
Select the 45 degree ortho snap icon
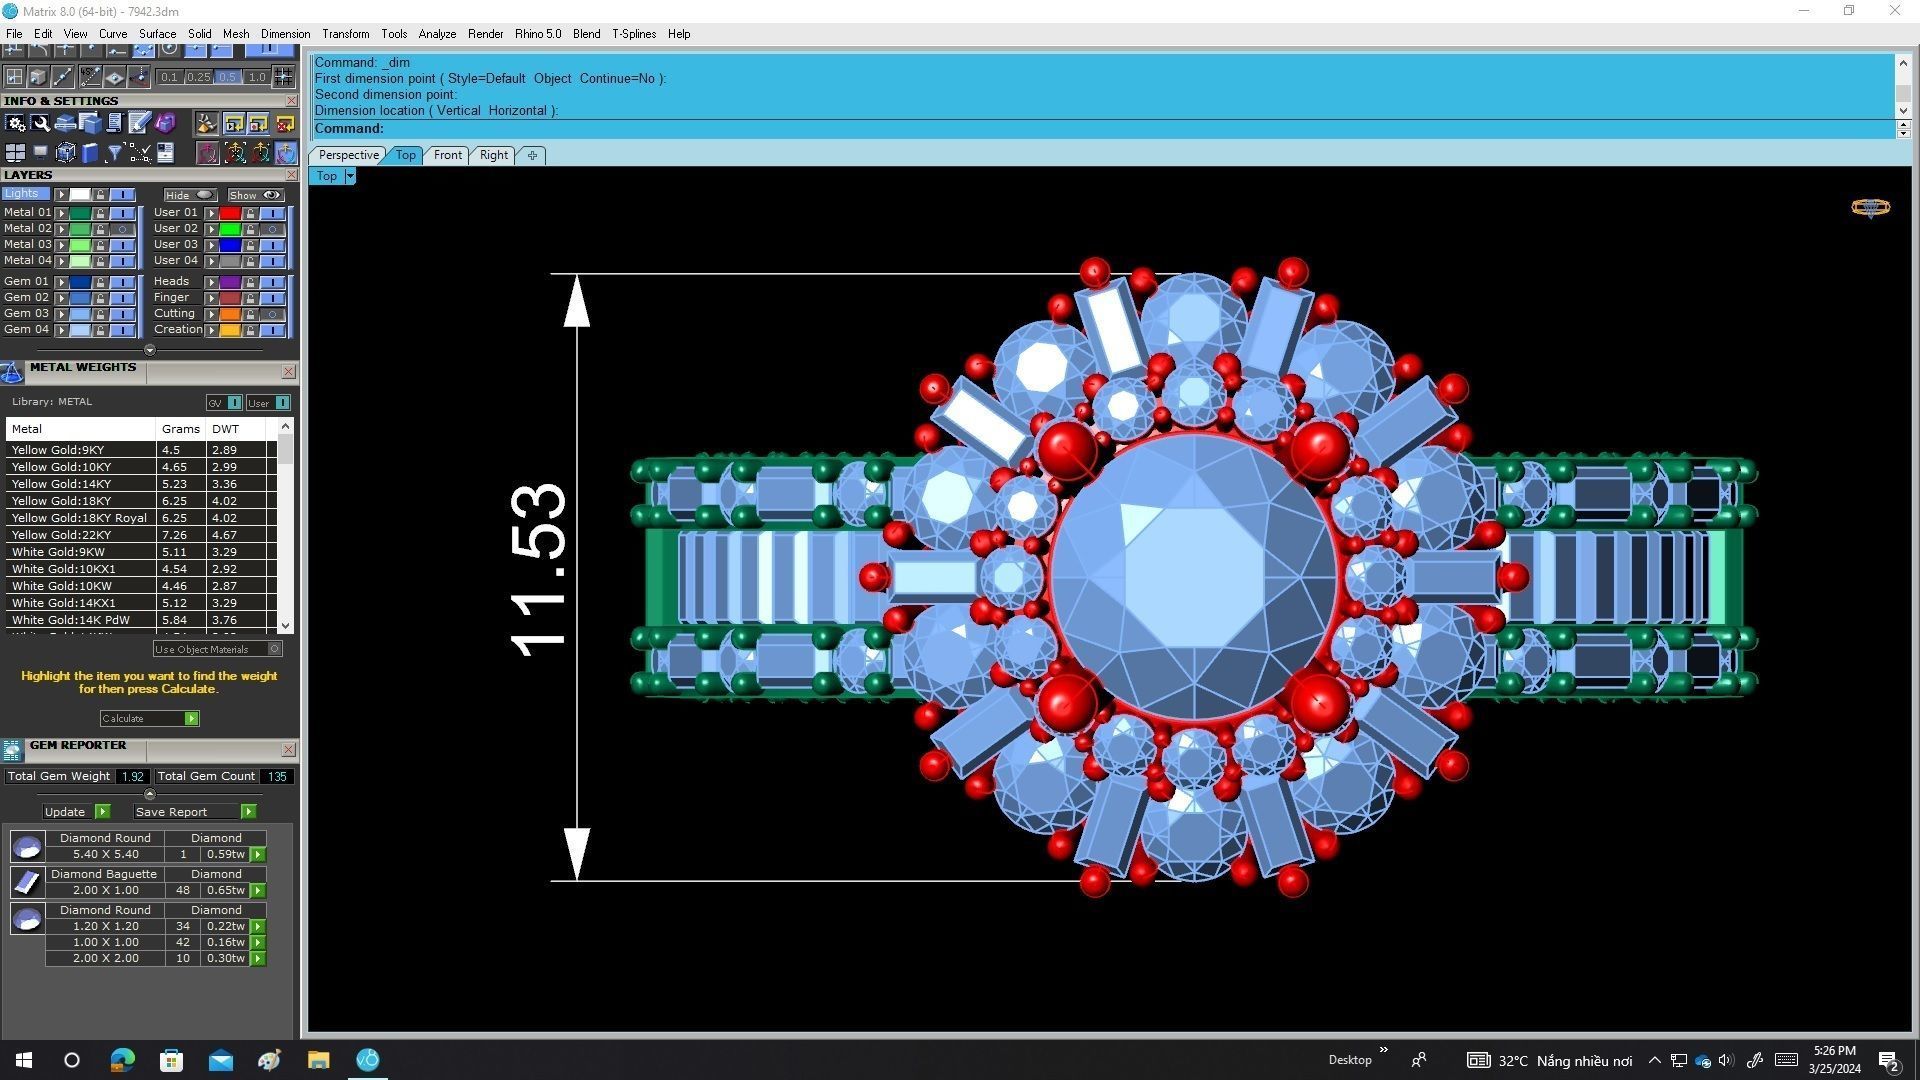coord(90,76)
